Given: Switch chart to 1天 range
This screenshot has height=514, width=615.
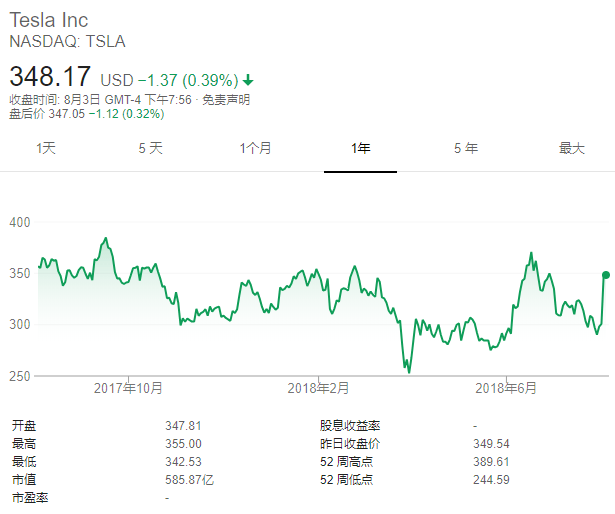Looking at the screenshot, I should coord(46,148).
